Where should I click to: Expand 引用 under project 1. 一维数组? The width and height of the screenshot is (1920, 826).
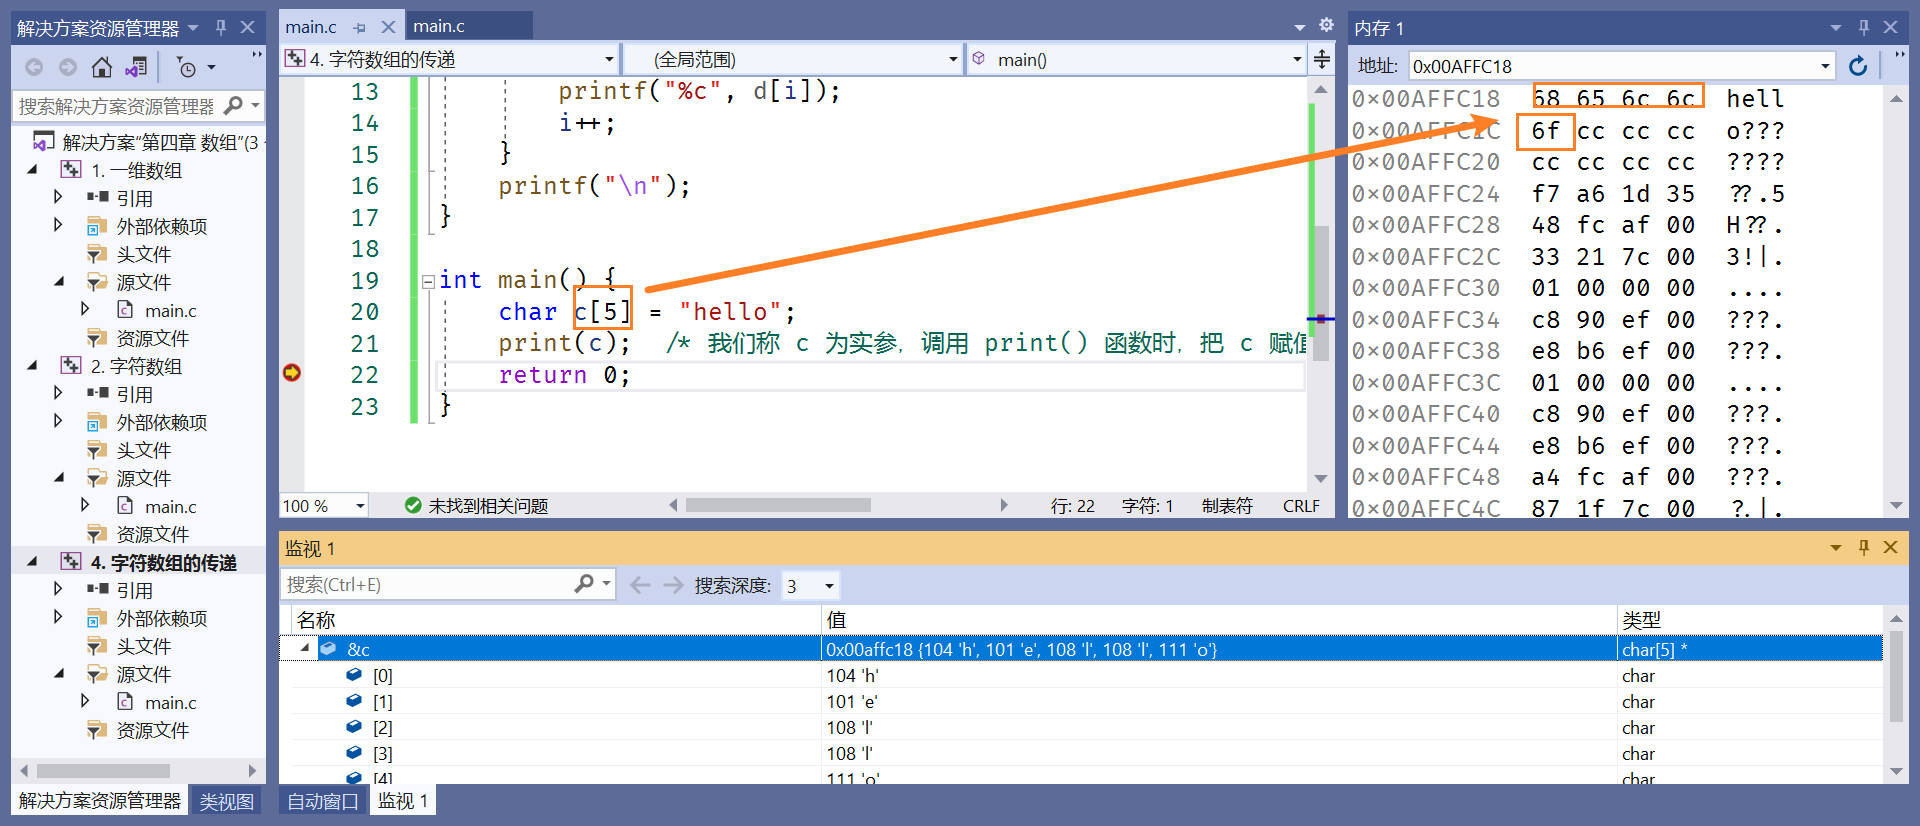pyautogui.click(x=58, y=197)
